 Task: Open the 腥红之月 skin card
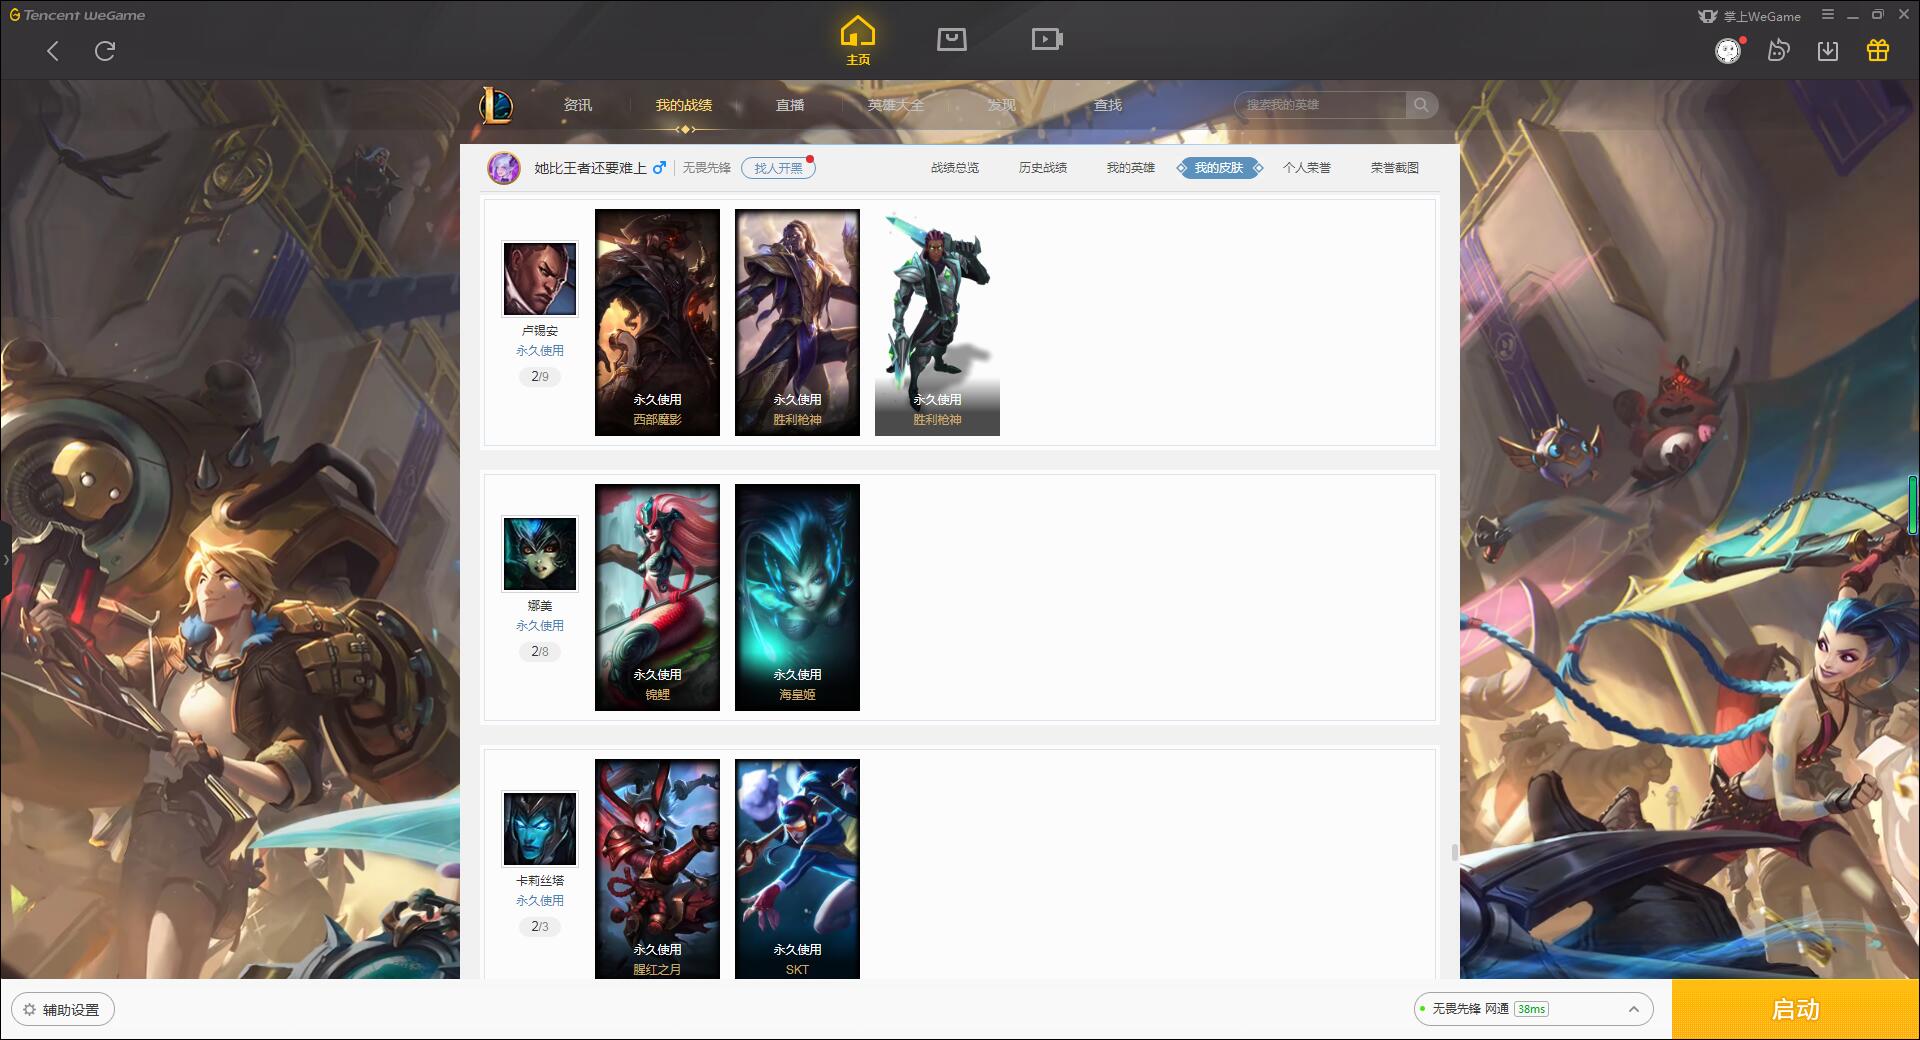pyautogui.click(x=657, y=868)
